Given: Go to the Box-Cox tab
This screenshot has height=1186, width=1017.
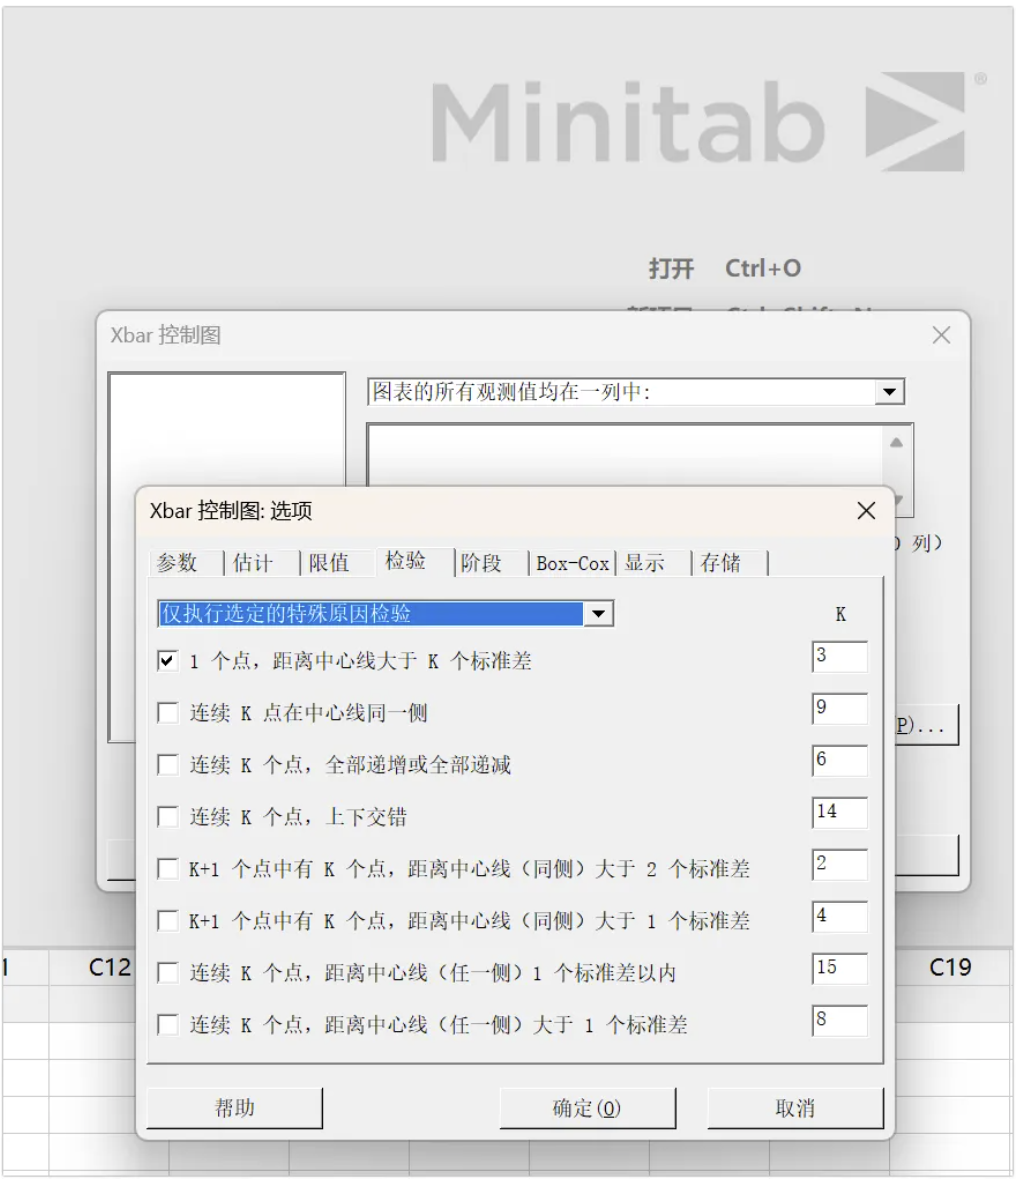Looking at the screenshot, I should tap(572, 563).
